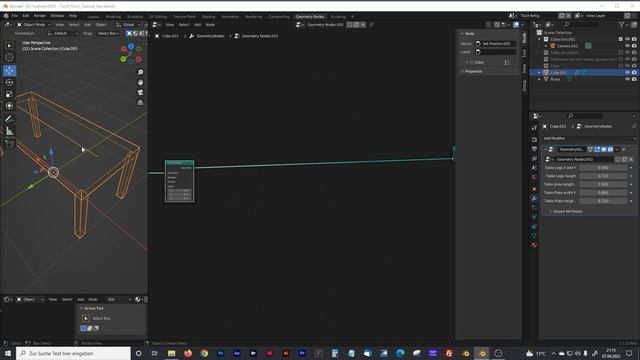This screenshot has width=640, height=360.
Task: Toggle Collection.001 exclude checkbox in outliner
Action: click(x=621, y=39)
